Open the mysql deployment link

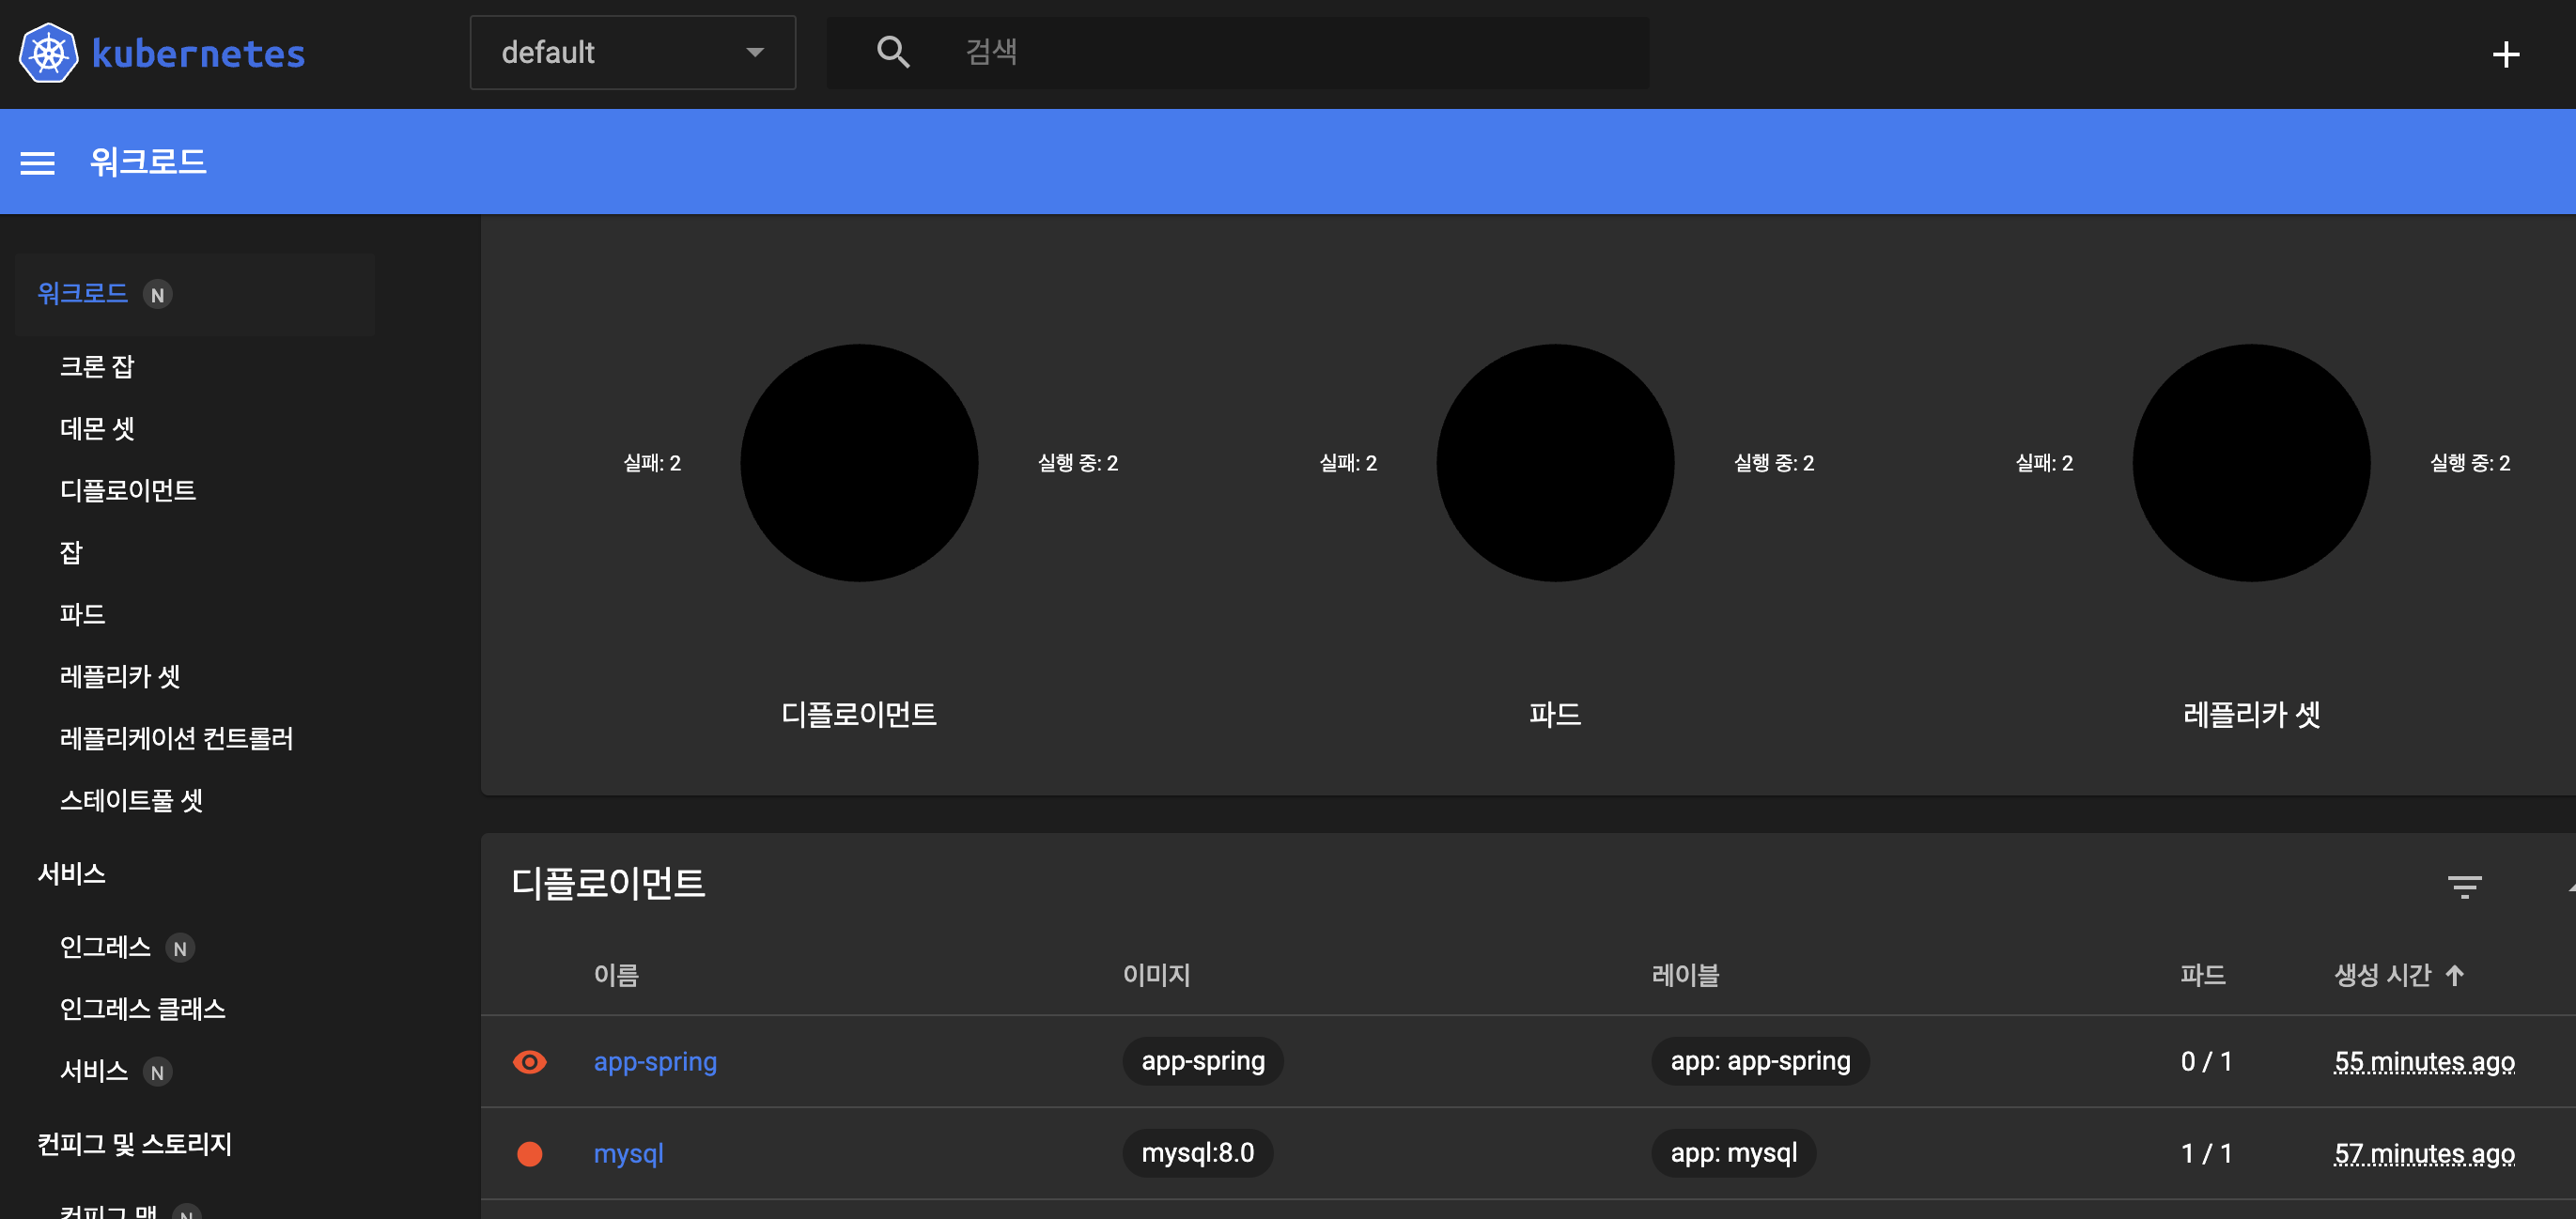[628, 1153]
